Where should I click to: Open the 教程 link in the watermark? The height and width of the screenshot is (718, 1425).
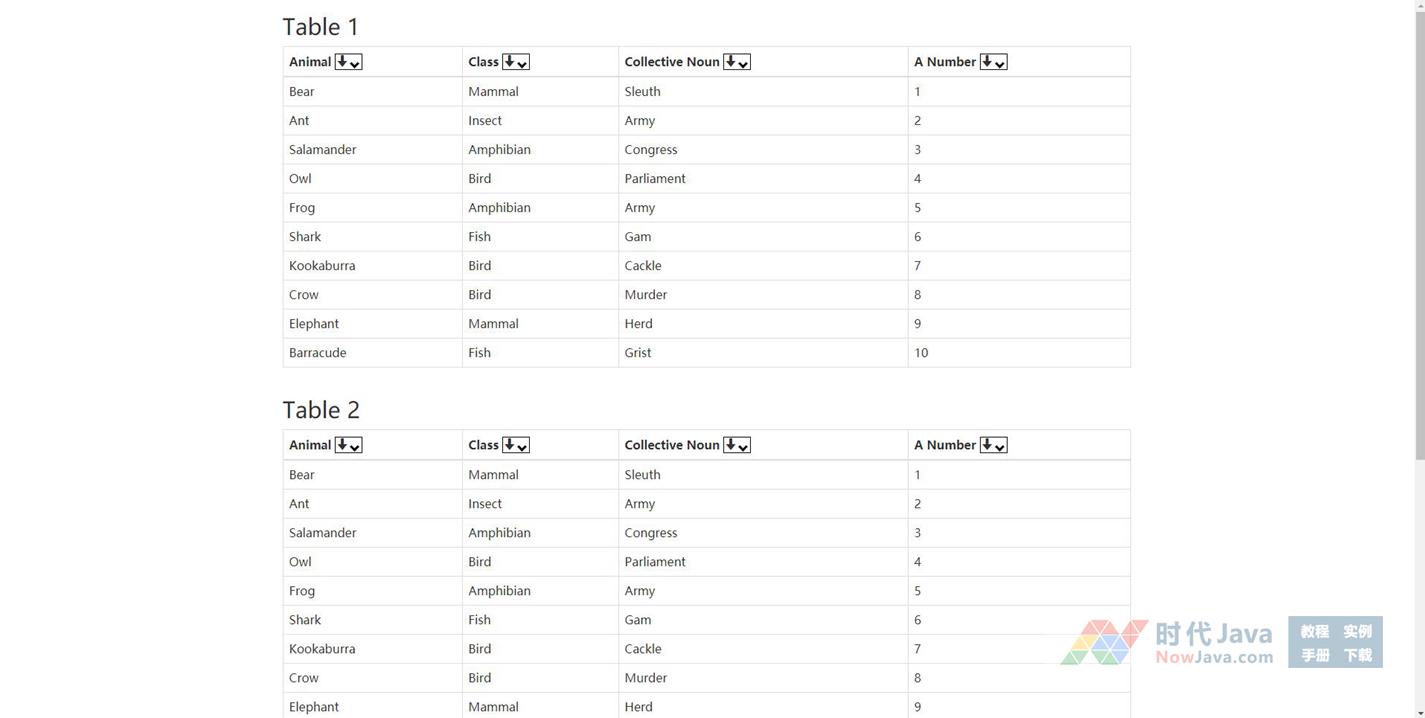tap(1314, 631)
